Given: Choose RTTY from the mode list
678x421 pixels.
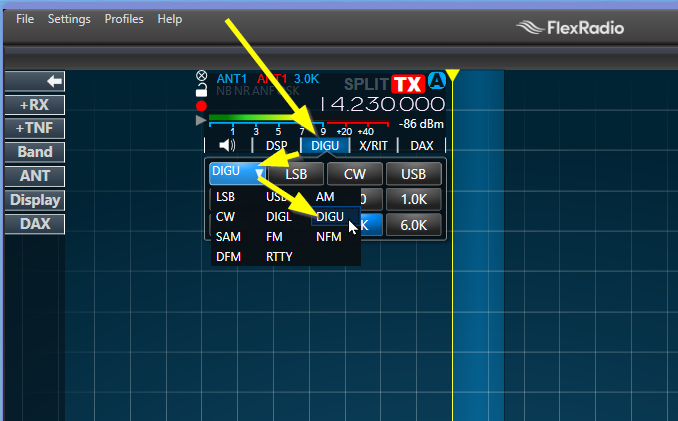Looking at the screenshot, I should pyautogui.click(x=279, y=256).
